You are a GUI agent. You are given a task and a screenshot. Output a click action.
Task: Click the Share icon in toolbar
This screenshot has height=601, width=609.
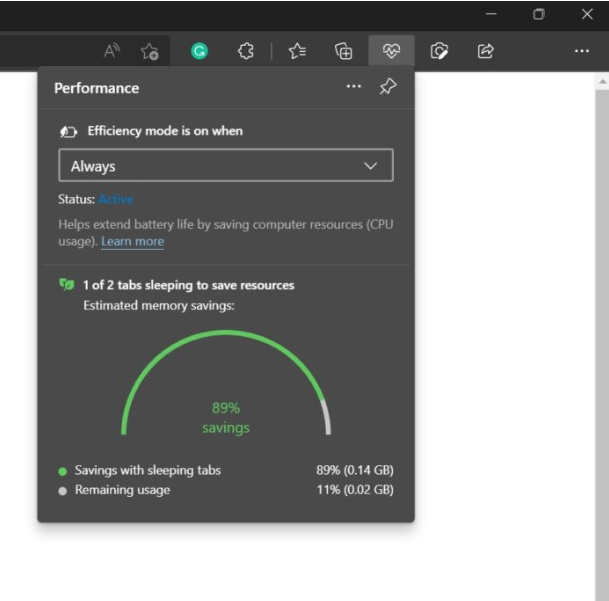click(485, 51)
